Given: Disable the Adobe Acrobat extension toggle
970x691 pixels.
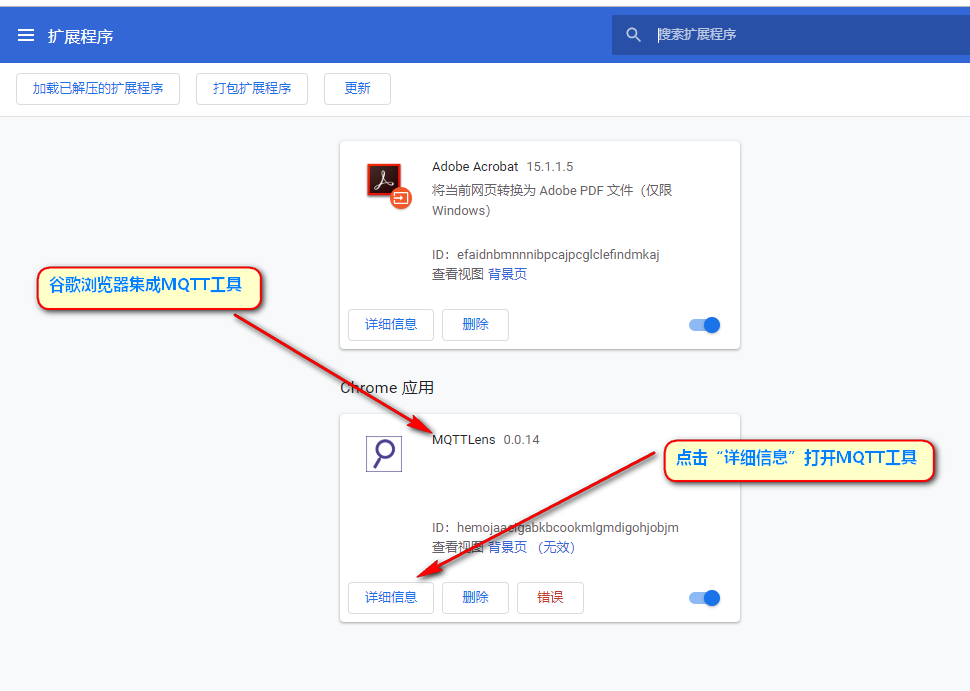Looking at the screenshot, I should pyautogui.click(x=705, y=325).
